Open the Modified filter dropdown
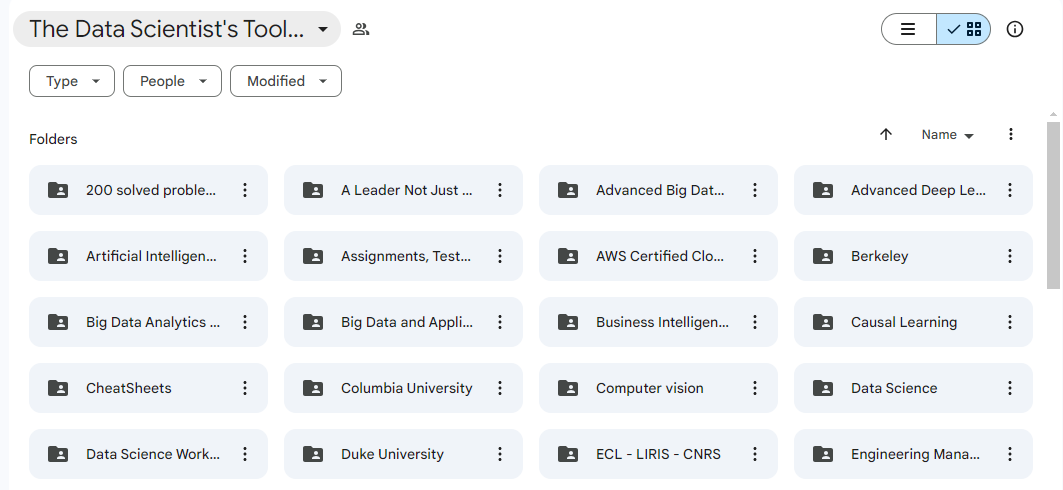 [x=286, y=81]
